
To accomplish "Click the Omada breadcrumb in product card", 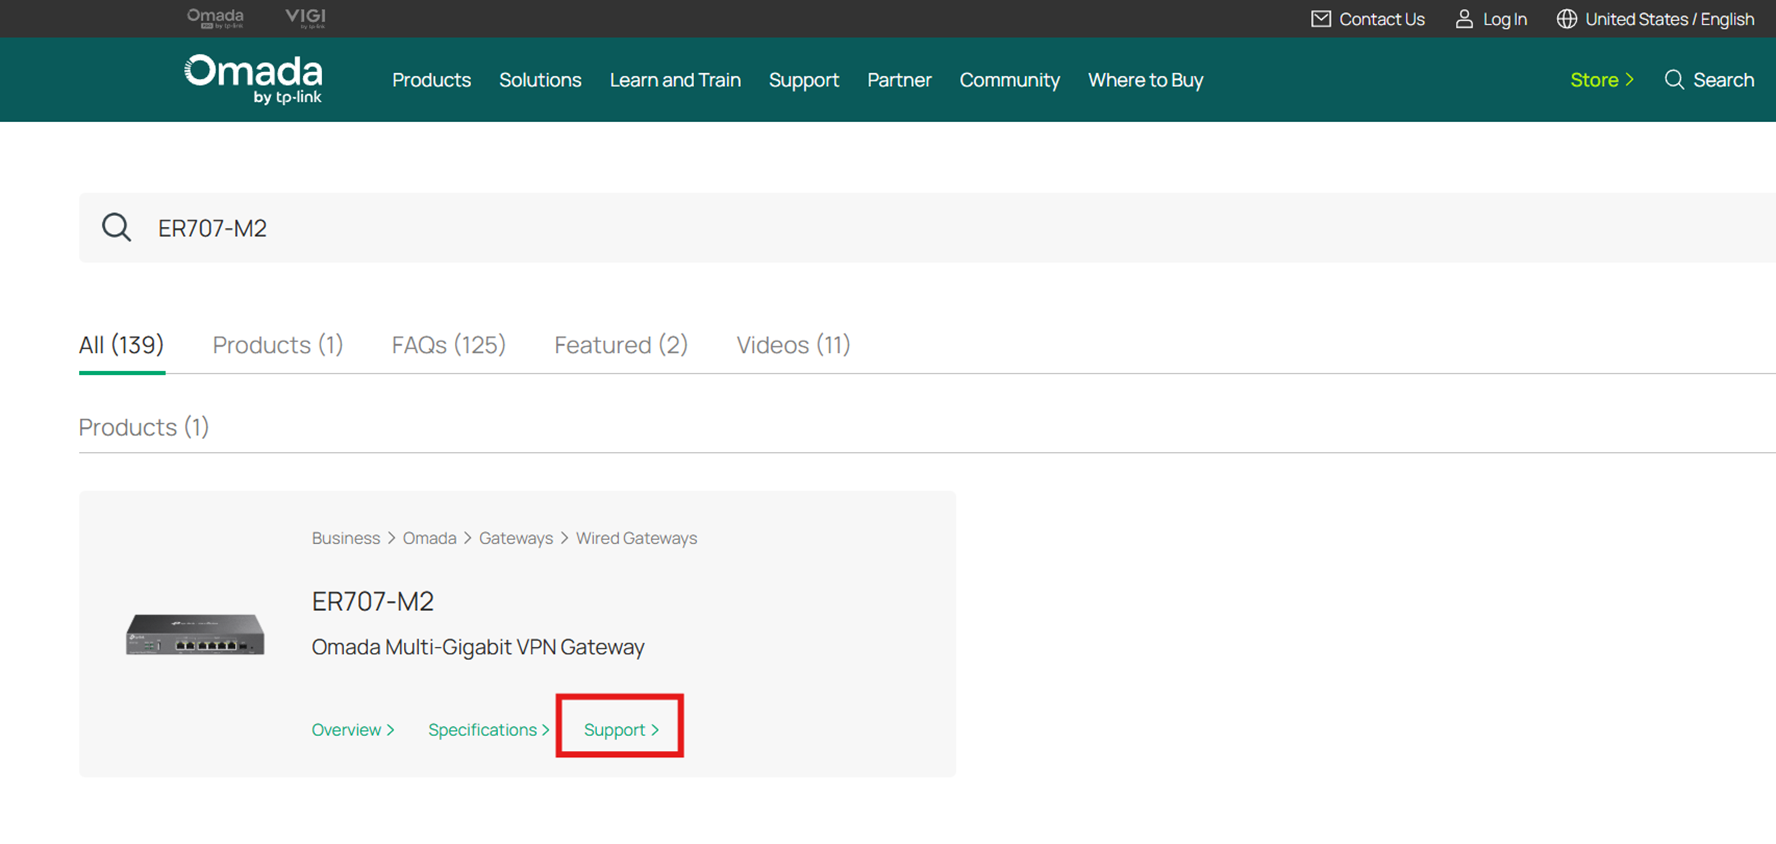I will pyautogui.click(x=429, y=538).
